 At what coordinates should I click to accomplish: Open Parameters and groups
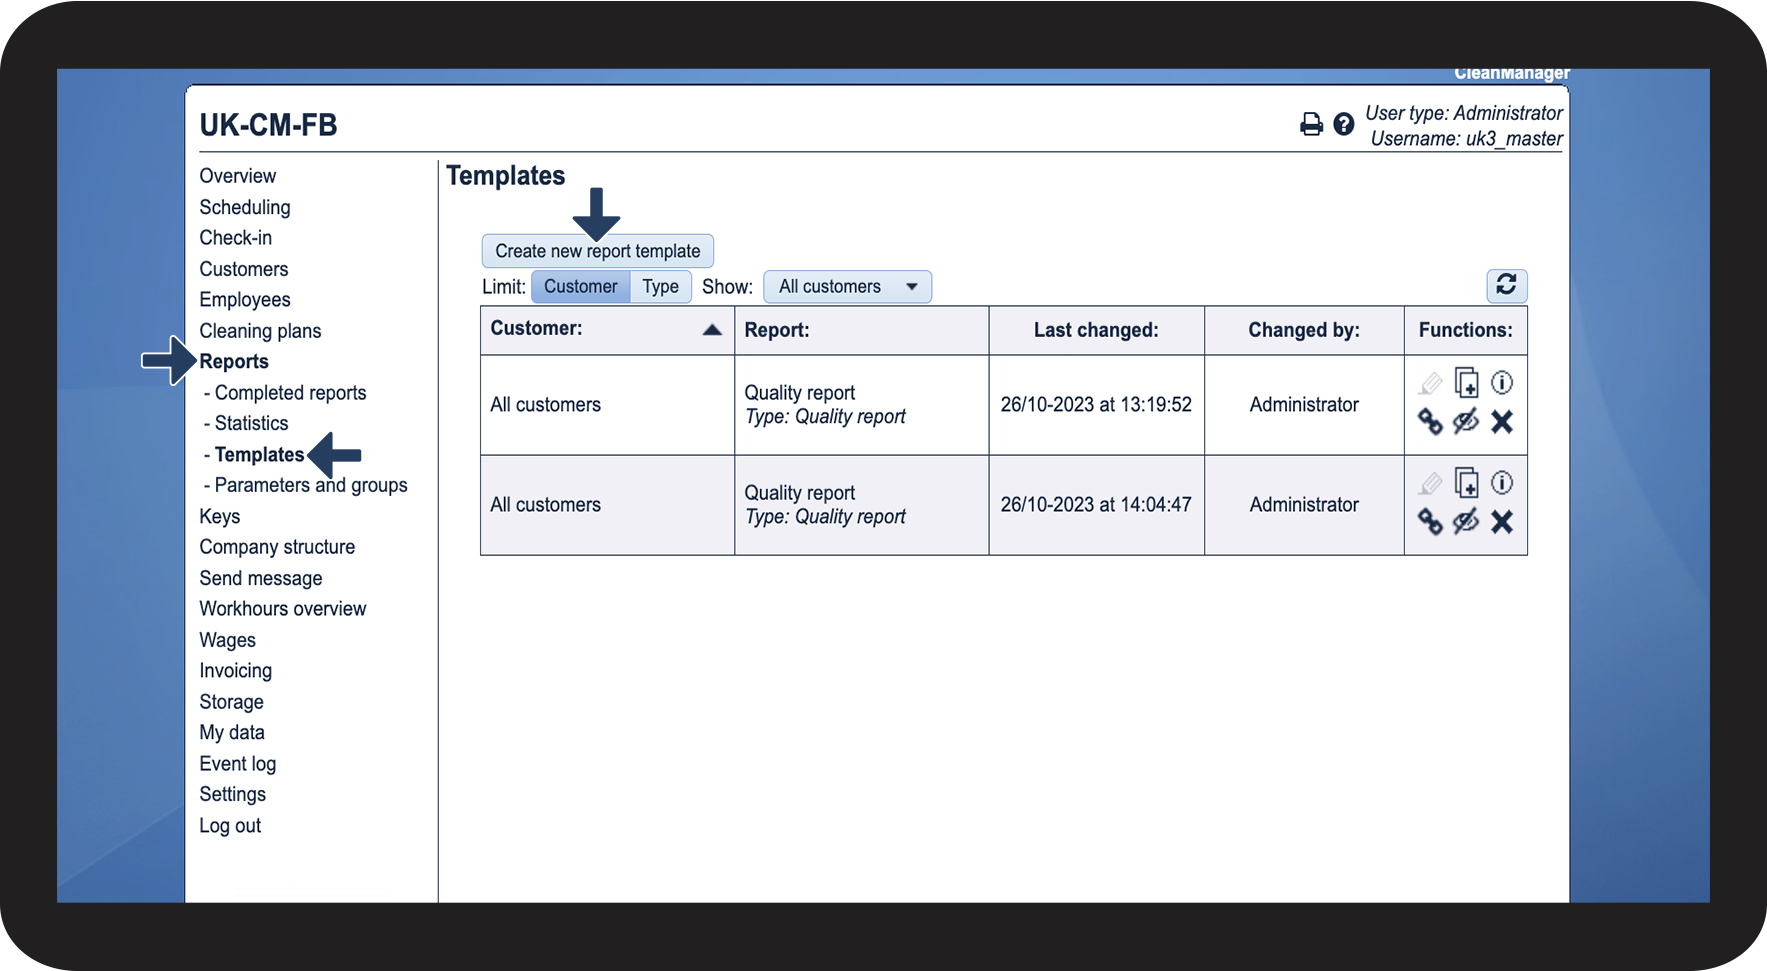311,485
